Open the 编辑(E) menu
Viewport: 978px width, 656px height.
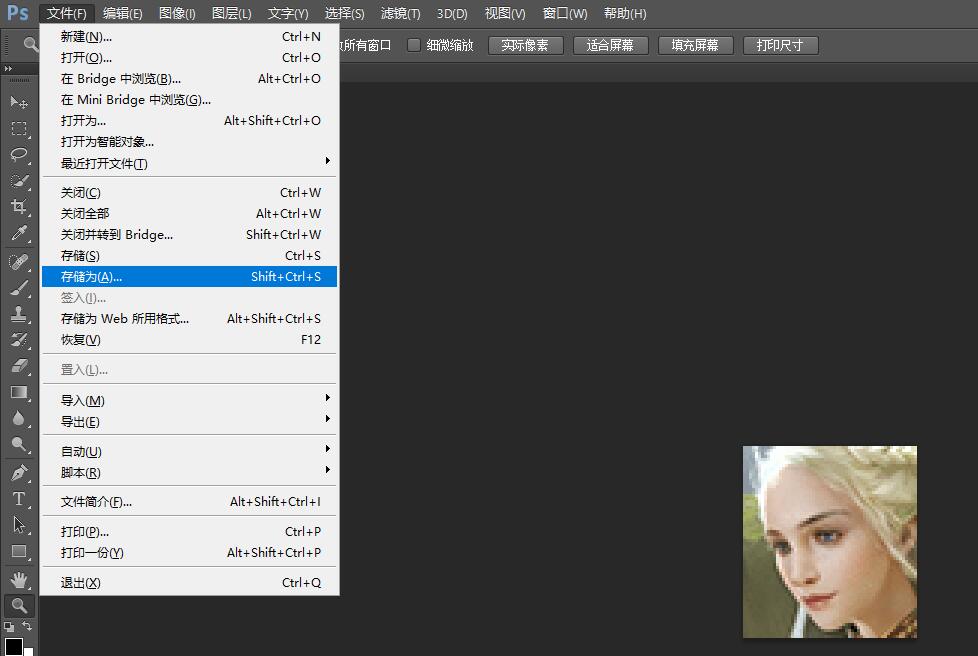[122, 14]
